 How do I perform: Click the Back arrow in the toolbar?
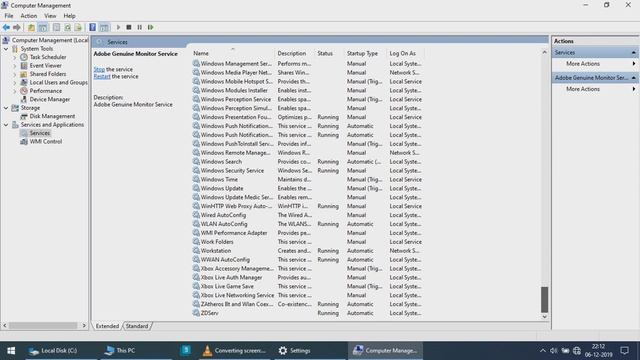6,27
